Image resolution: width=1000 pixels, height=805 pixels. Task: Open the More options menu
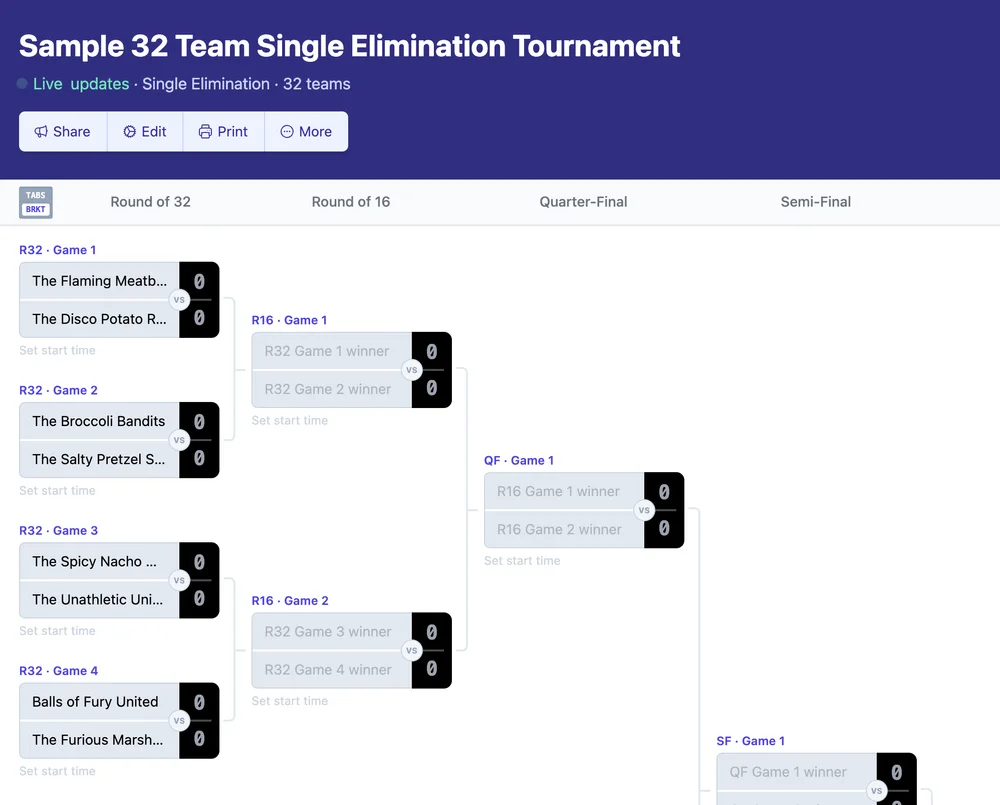(x=306, y=131)
